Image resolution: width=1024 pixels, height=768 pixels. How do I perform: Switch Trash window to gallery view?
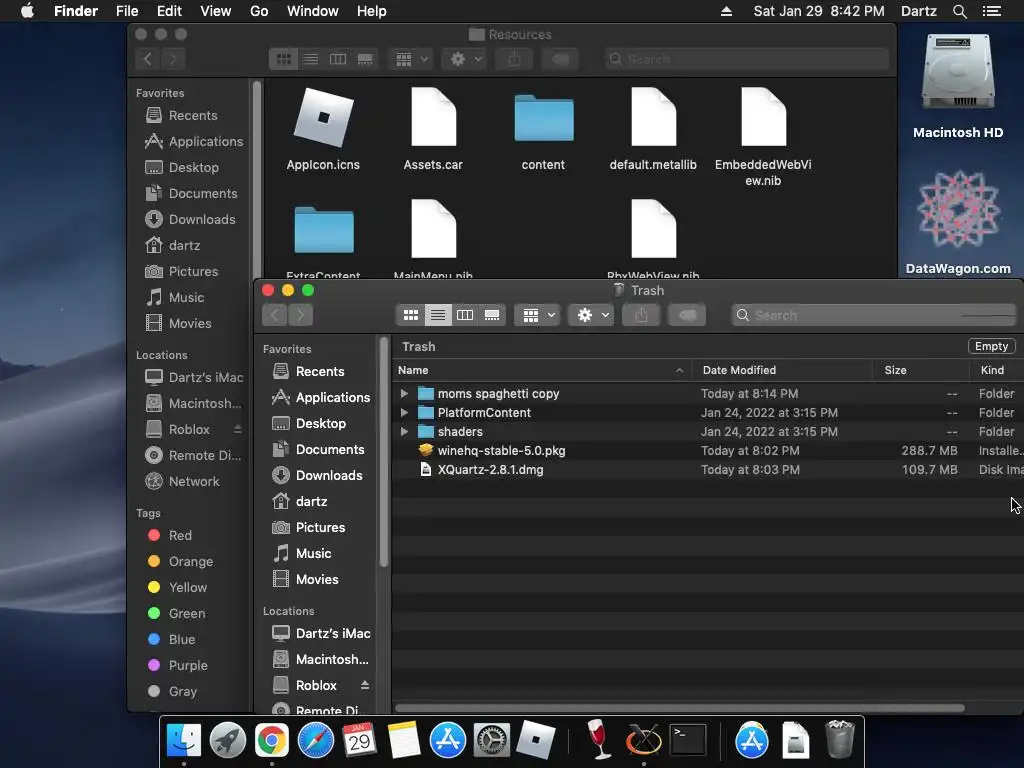tap(492, 315)
